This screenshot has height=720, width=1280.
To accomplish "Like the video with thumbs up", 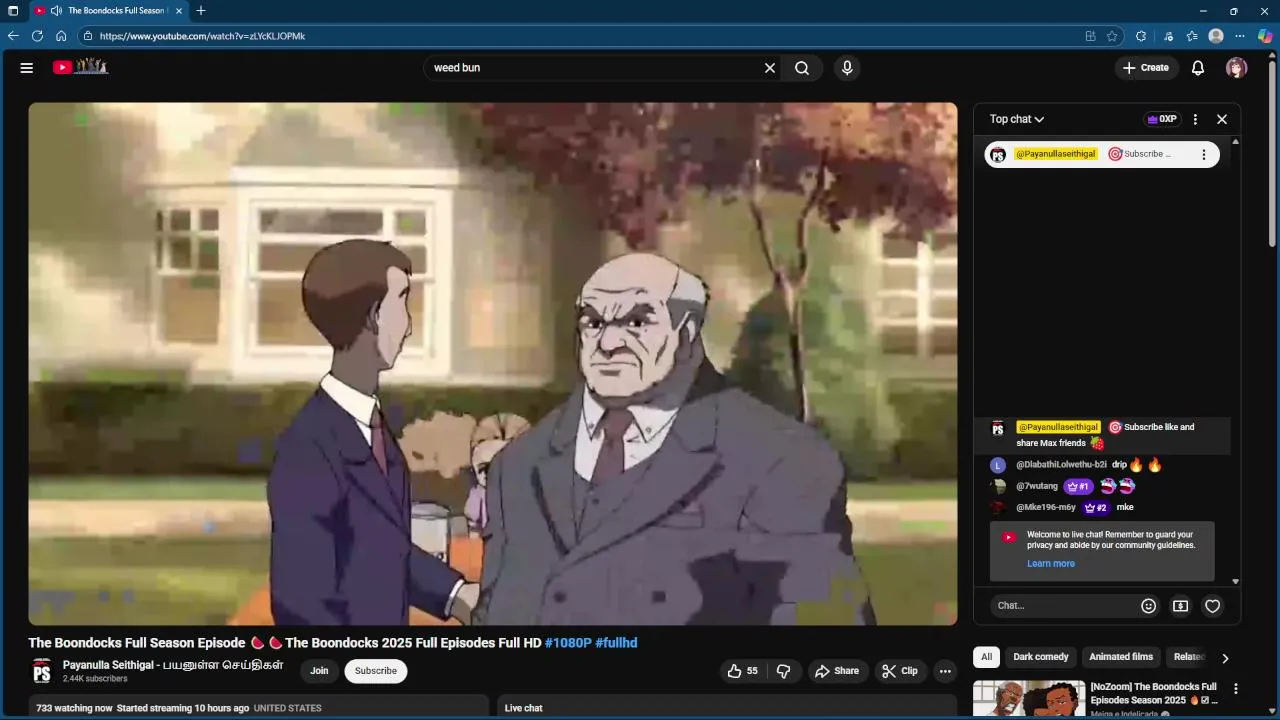I will (x=742, y=671).
